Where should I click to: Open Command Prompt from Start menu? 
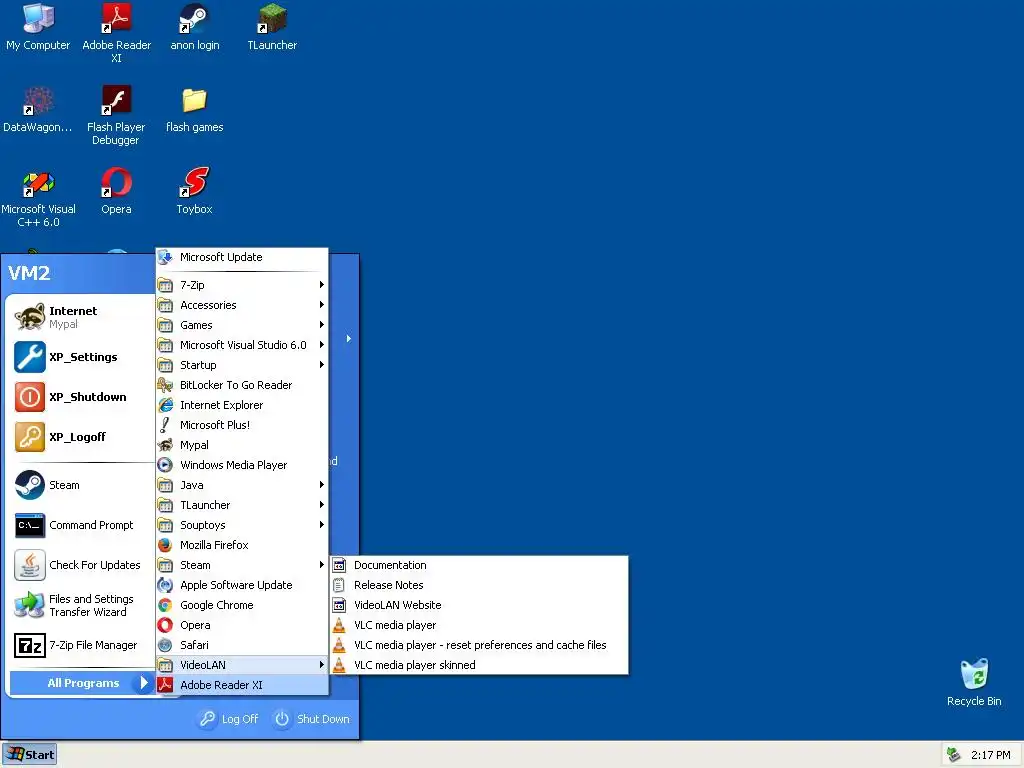coord(82,525)
